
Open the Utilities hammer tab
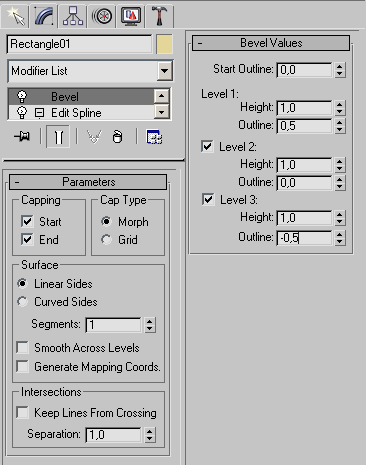tap(159, 15)
